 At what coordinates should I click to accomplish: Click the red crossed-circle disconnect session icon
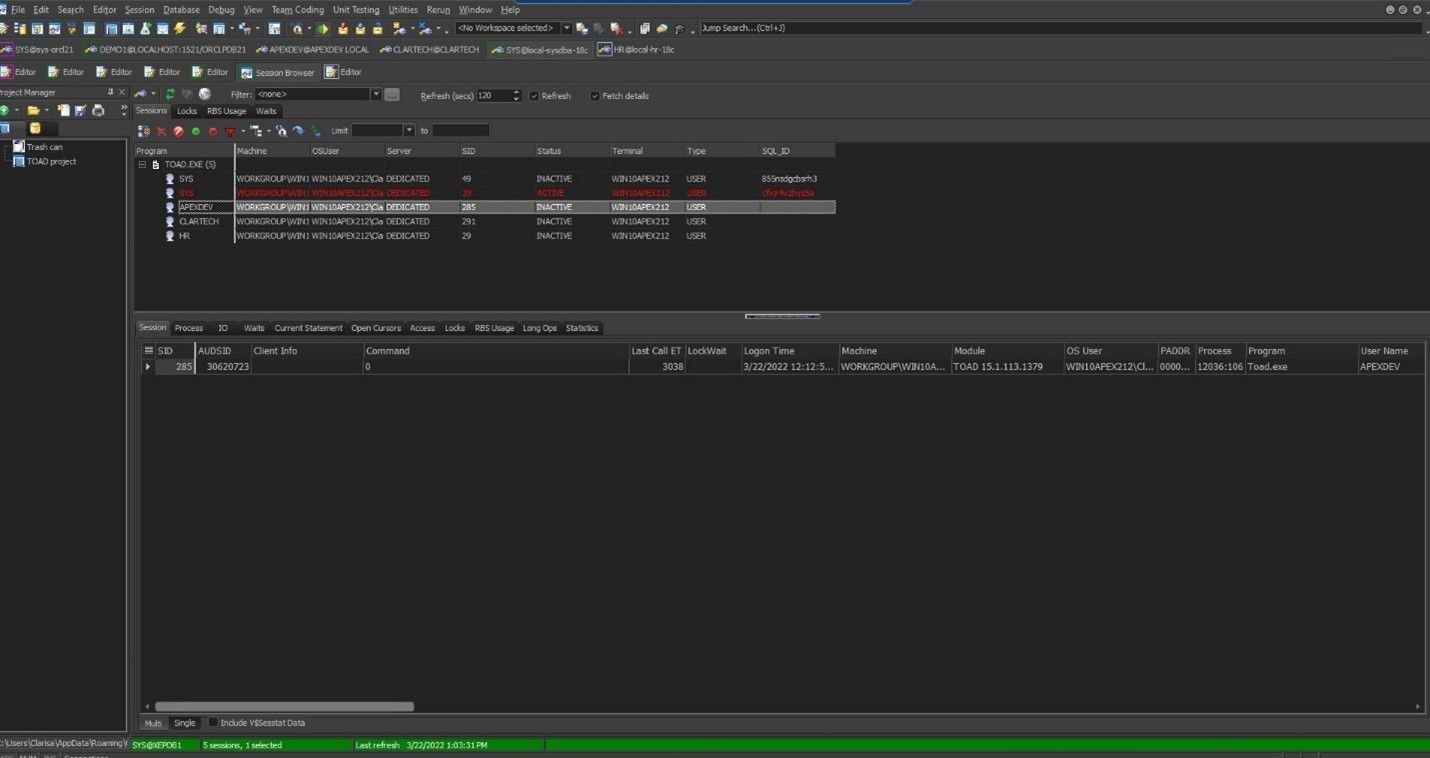click(x=178, y=131)
